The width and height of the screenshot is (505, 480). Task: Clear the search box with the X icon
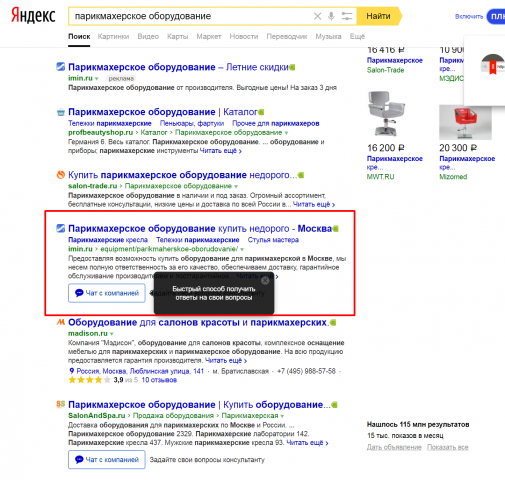317,16
